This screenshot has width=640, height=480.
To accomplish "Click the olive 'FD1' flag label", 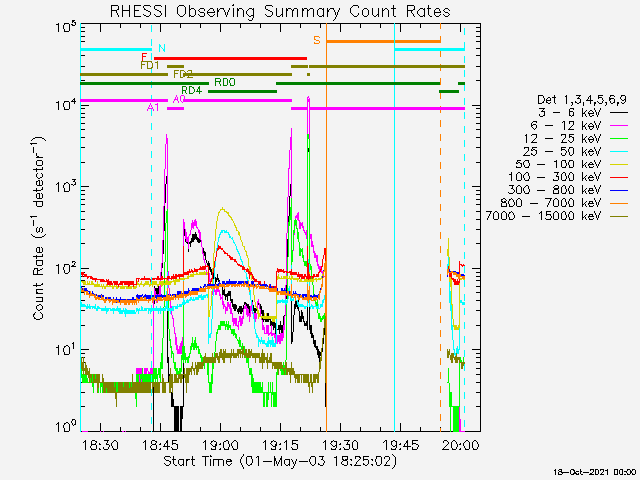I will [x=149, y=65].
